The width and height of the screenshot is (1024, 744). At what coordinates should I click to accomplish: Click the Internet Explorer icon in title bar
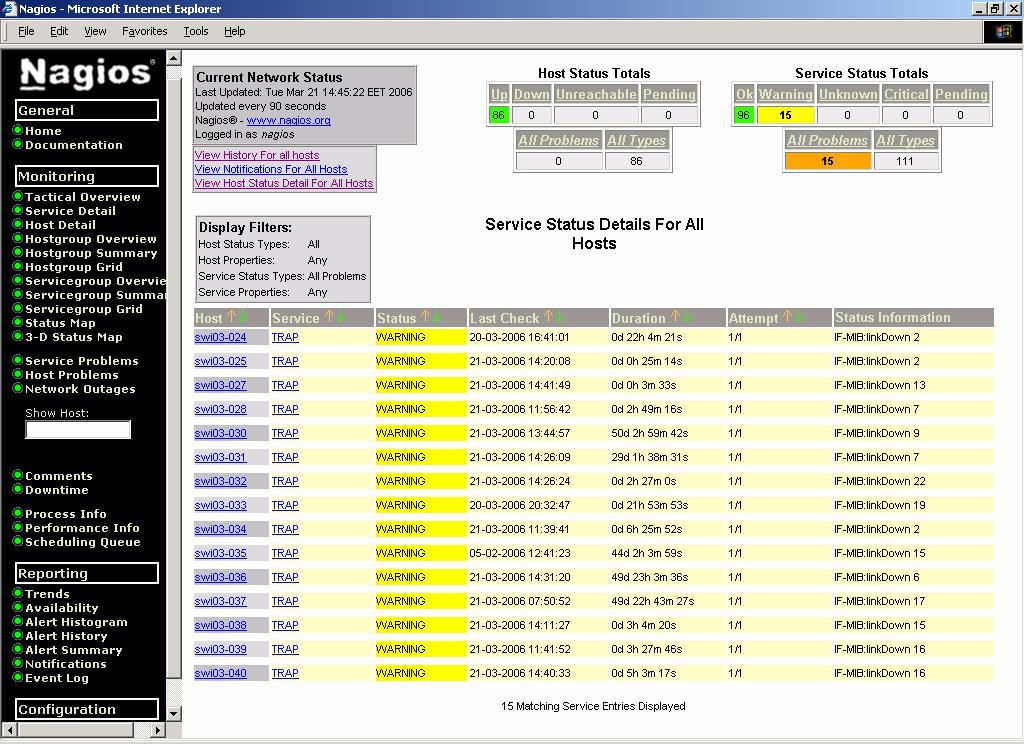click(9, 8)
